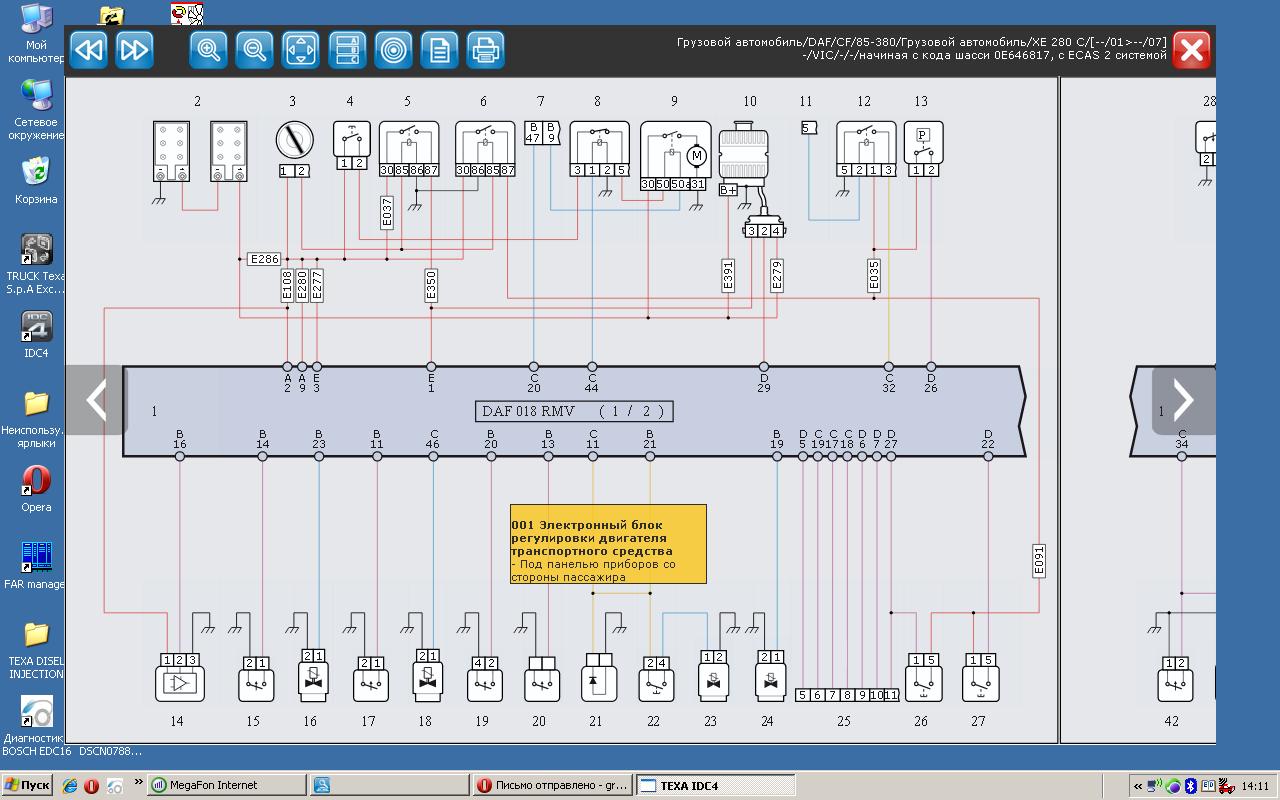Select relay component number 6
This screenshot has width=1280, height=800.
pyautogui.click(x=485, y=150)
